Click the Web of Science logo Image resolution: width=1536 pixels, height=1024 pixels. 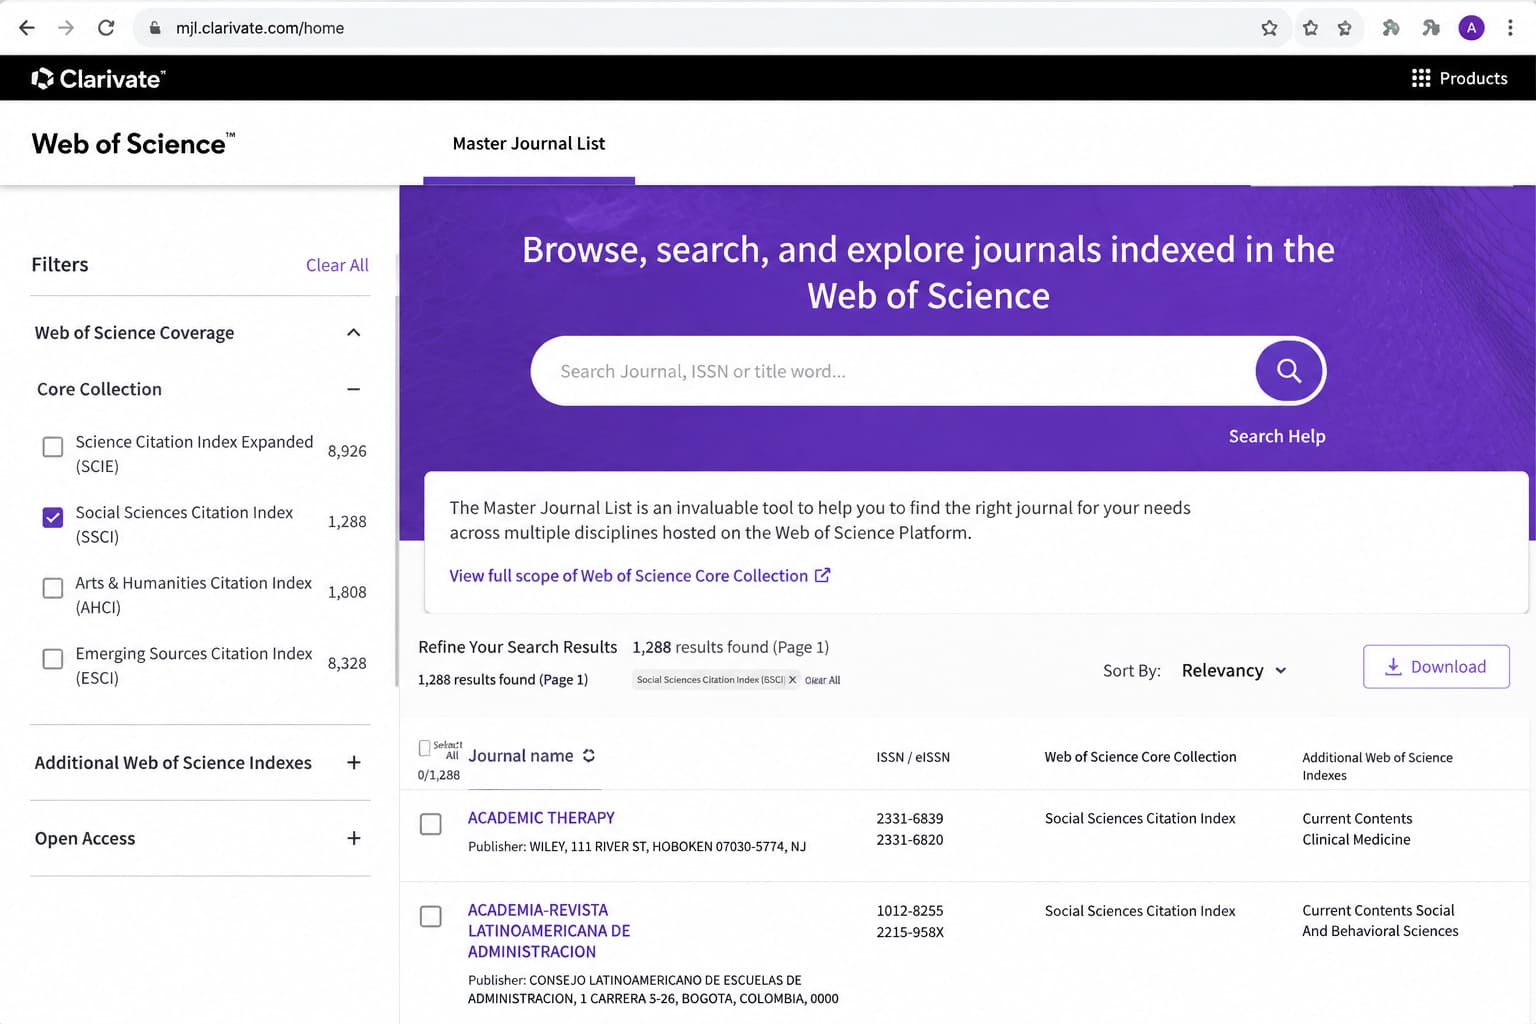(x=133, y=144)
